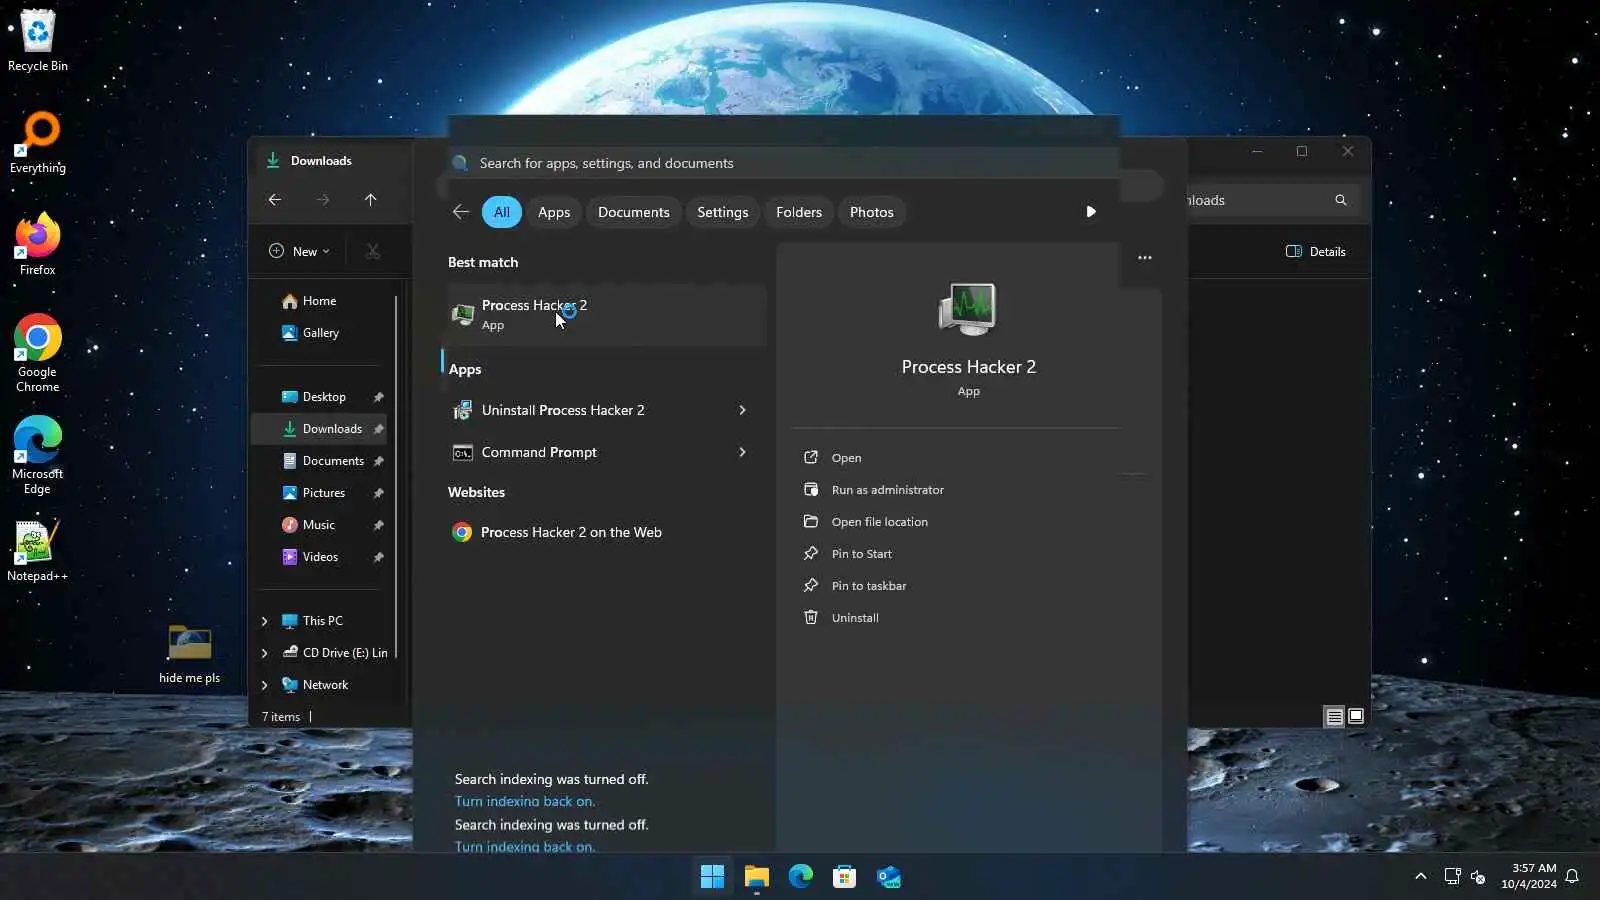Open Edge from the taskbar
The image size is (1600, 900).
(800, 877)
